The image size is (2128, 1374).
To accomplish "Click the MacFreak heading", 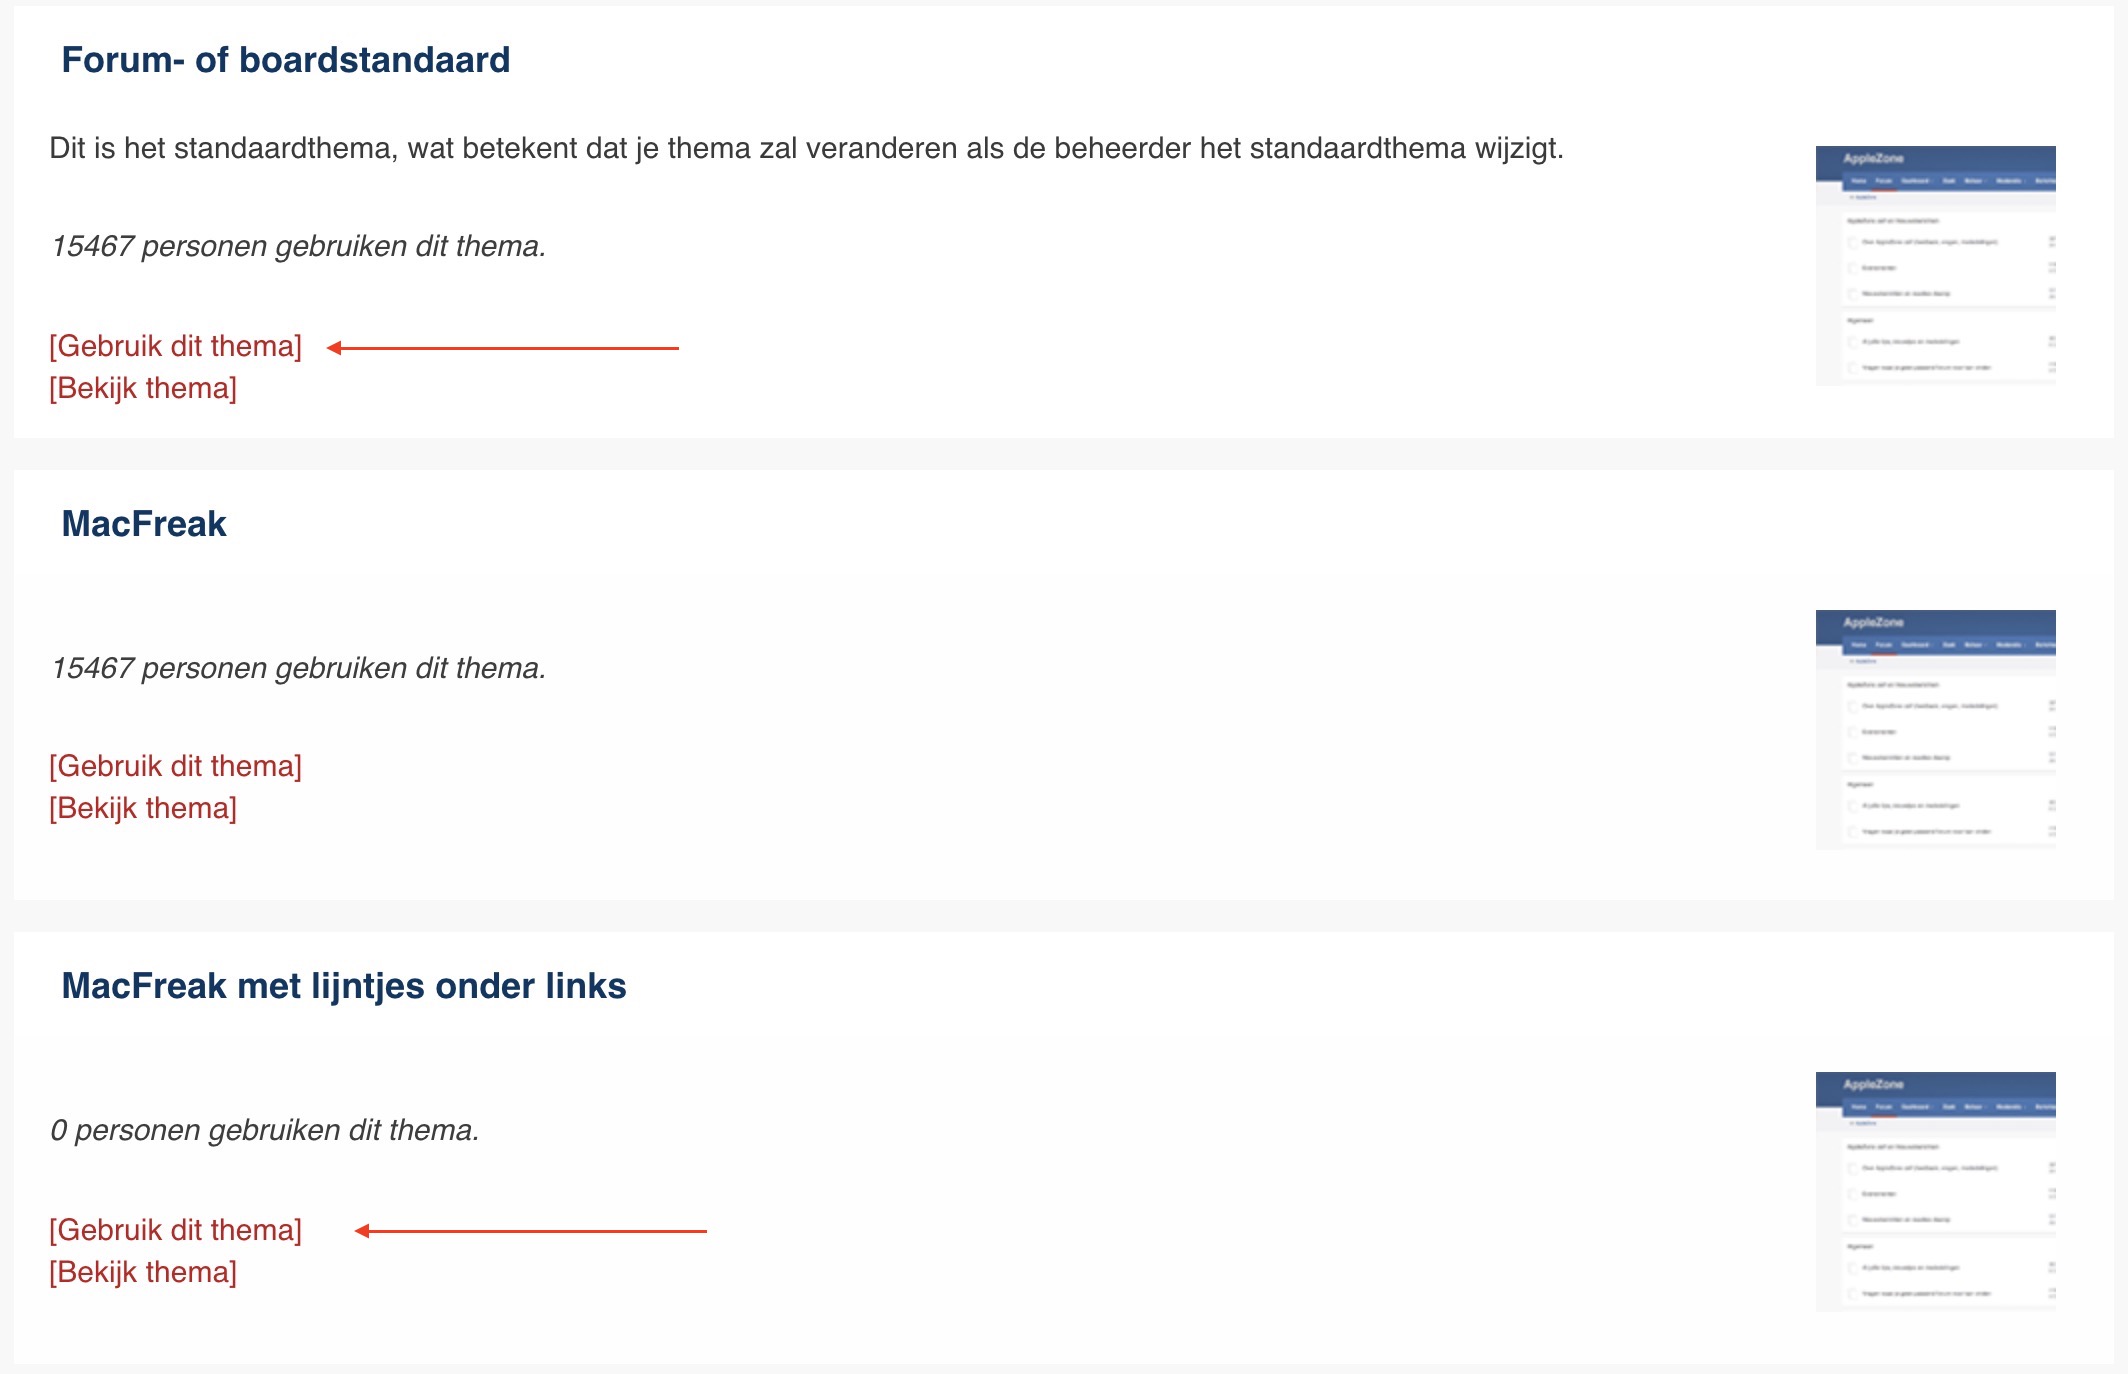I will pos(144,524).
